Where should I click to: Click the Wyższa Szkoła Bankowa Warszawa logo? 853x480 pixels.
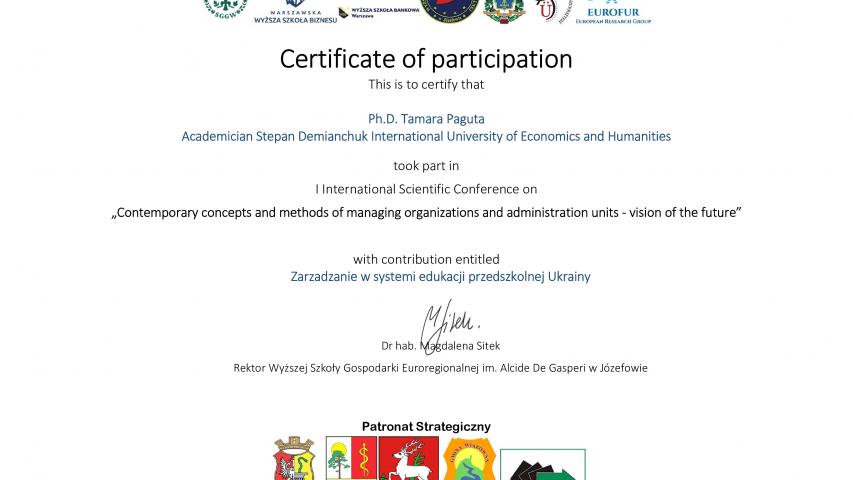[x=379, y=13]
